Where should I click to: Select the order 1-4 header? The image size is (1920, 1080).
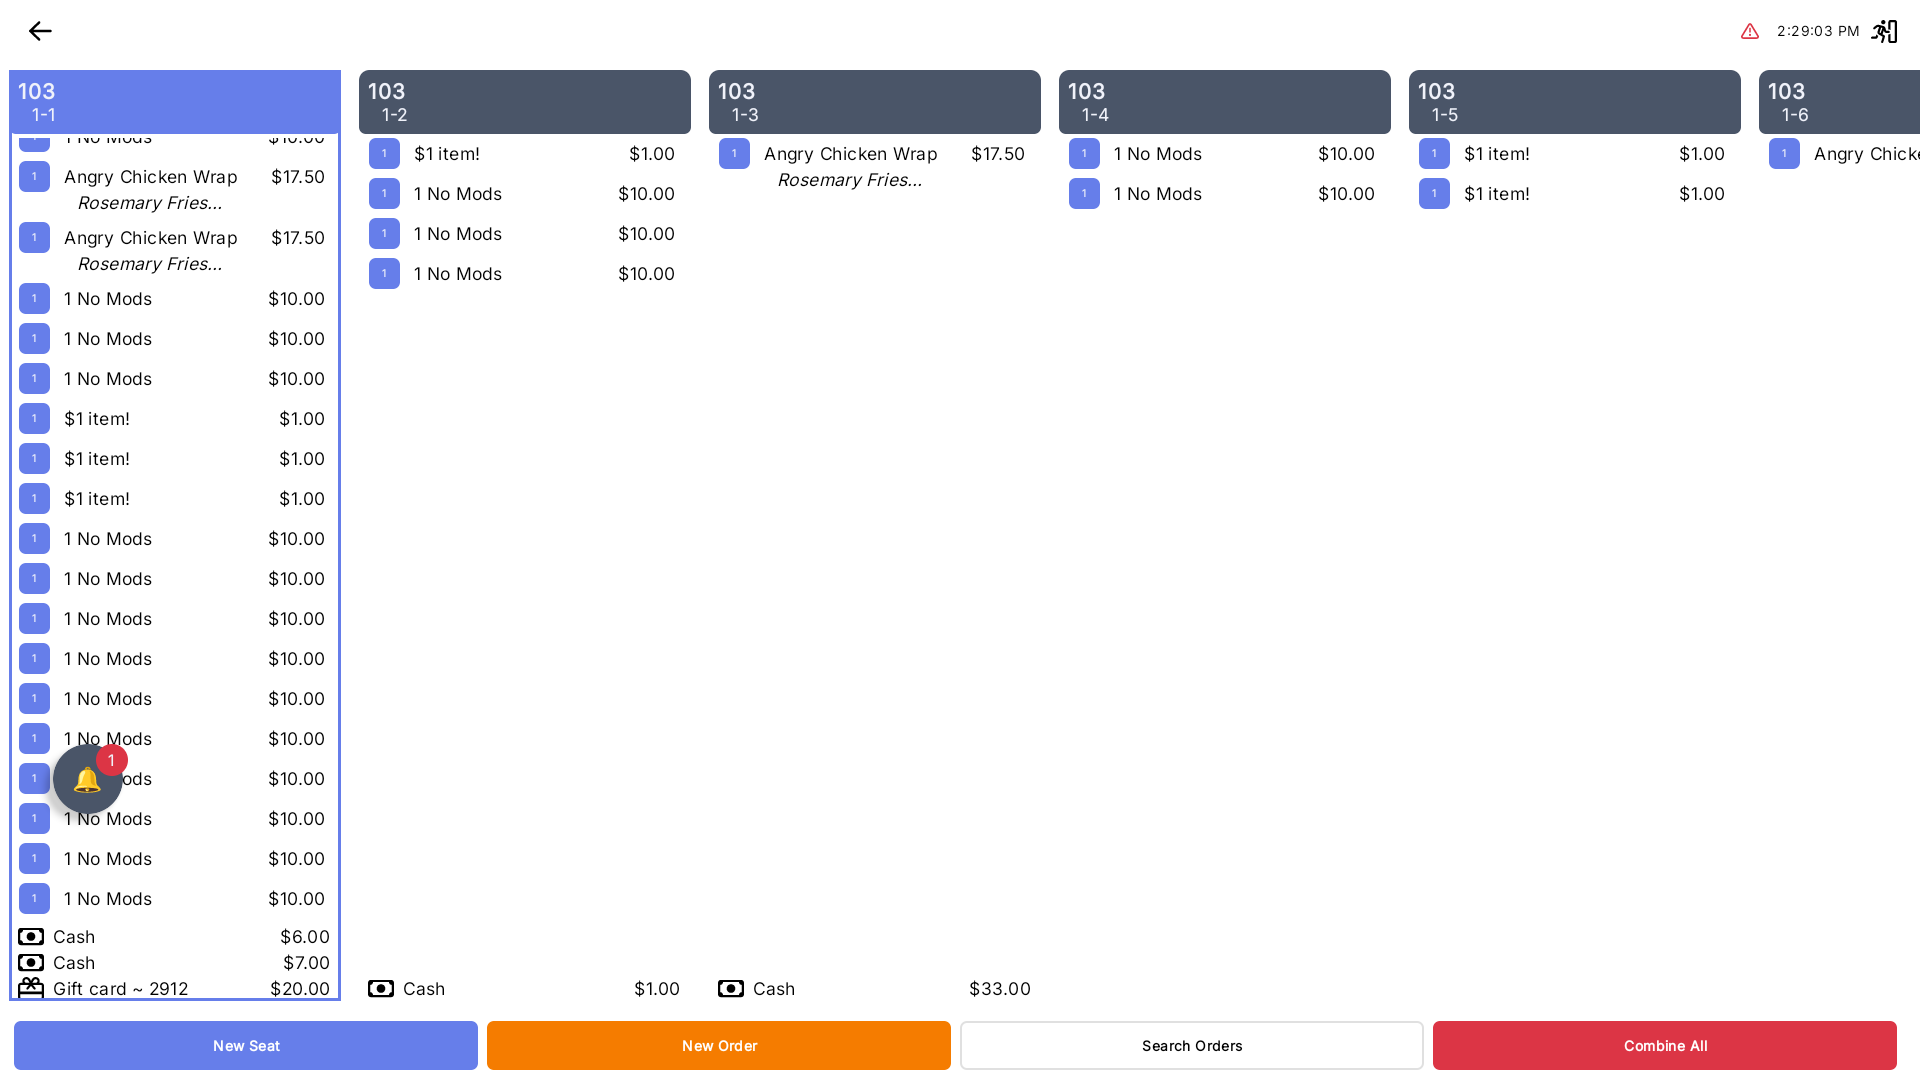coord(1224,102)
